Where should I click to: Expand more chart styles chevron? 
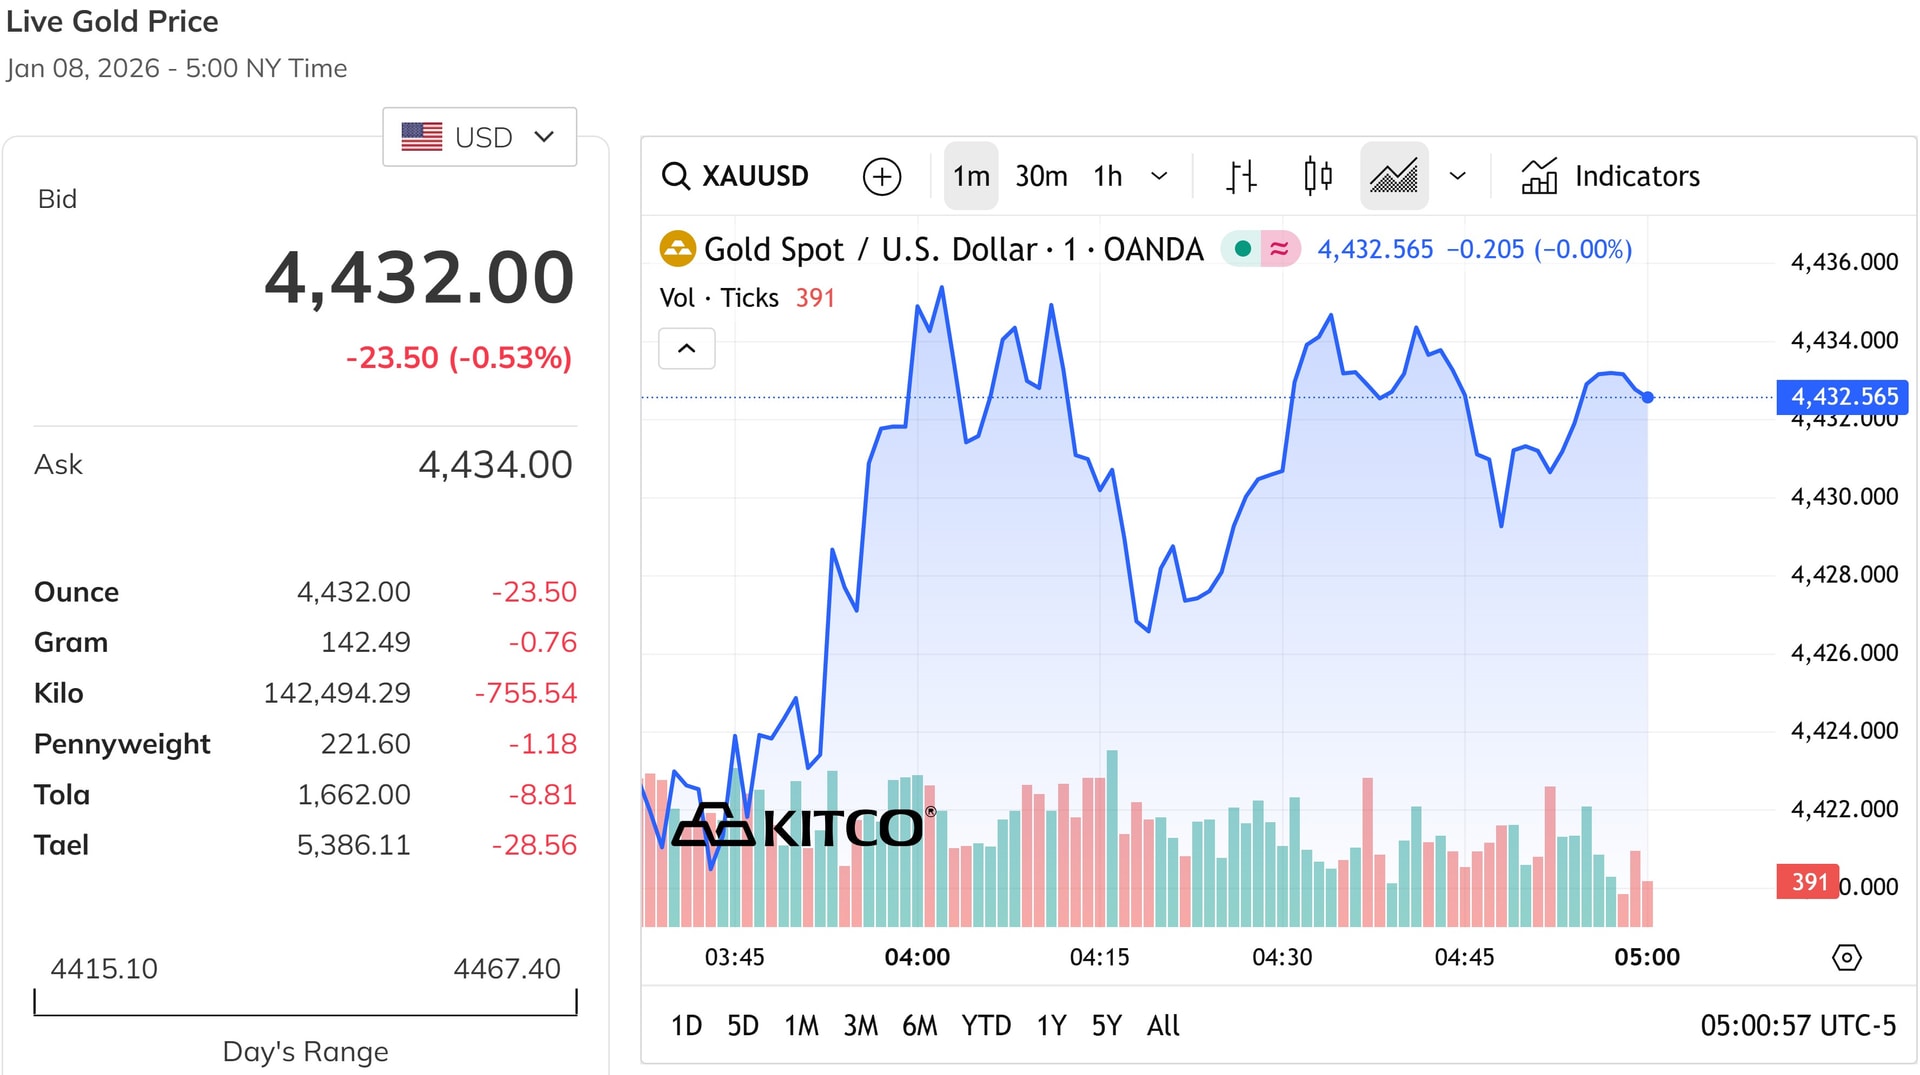(1458, 176)
